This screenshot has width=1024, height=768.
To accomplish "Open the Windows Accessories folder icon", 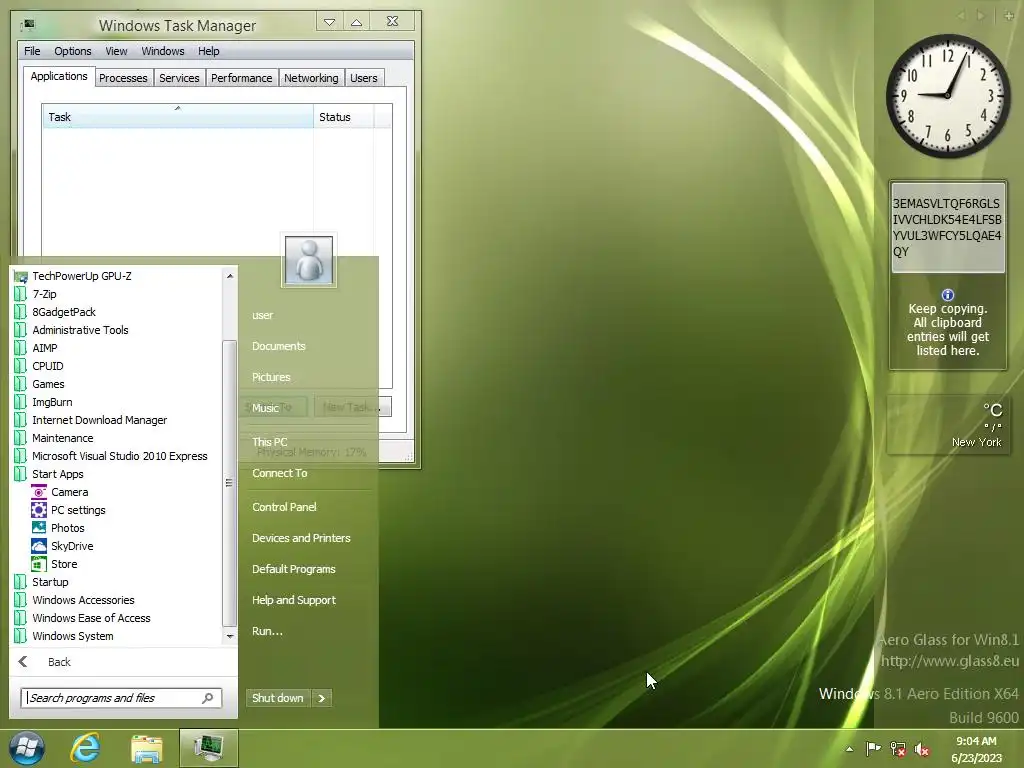I will pos(21,600).
